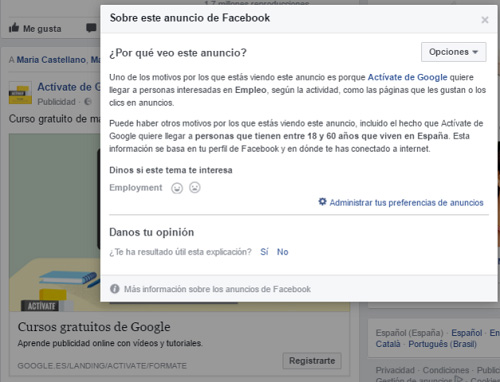Open the Opciones dropdown

[454, 52]
